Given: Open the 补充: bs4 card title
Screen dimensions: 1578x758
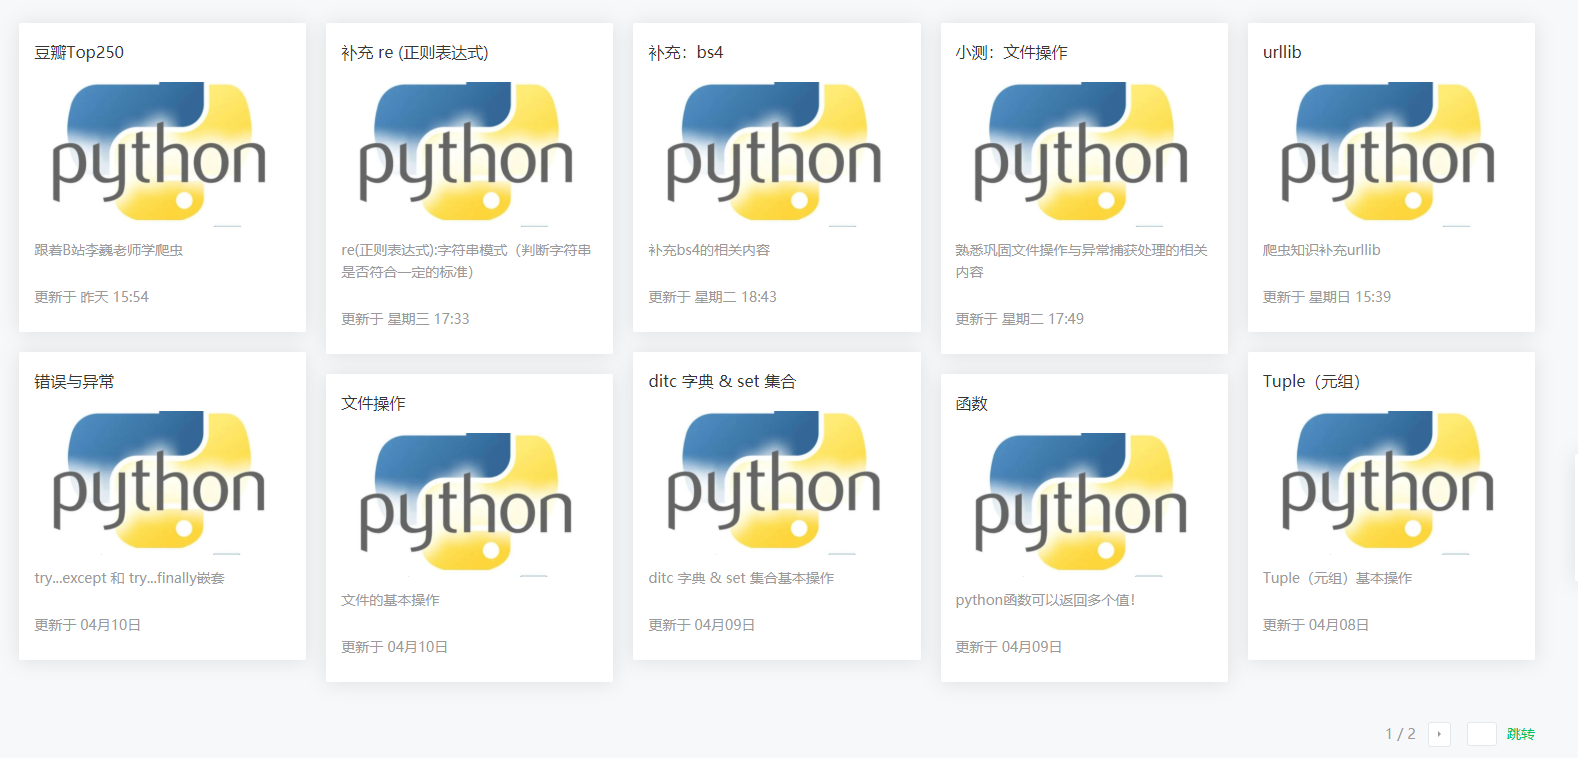Looking at the screenshot, I should click(x=686, y=52).
